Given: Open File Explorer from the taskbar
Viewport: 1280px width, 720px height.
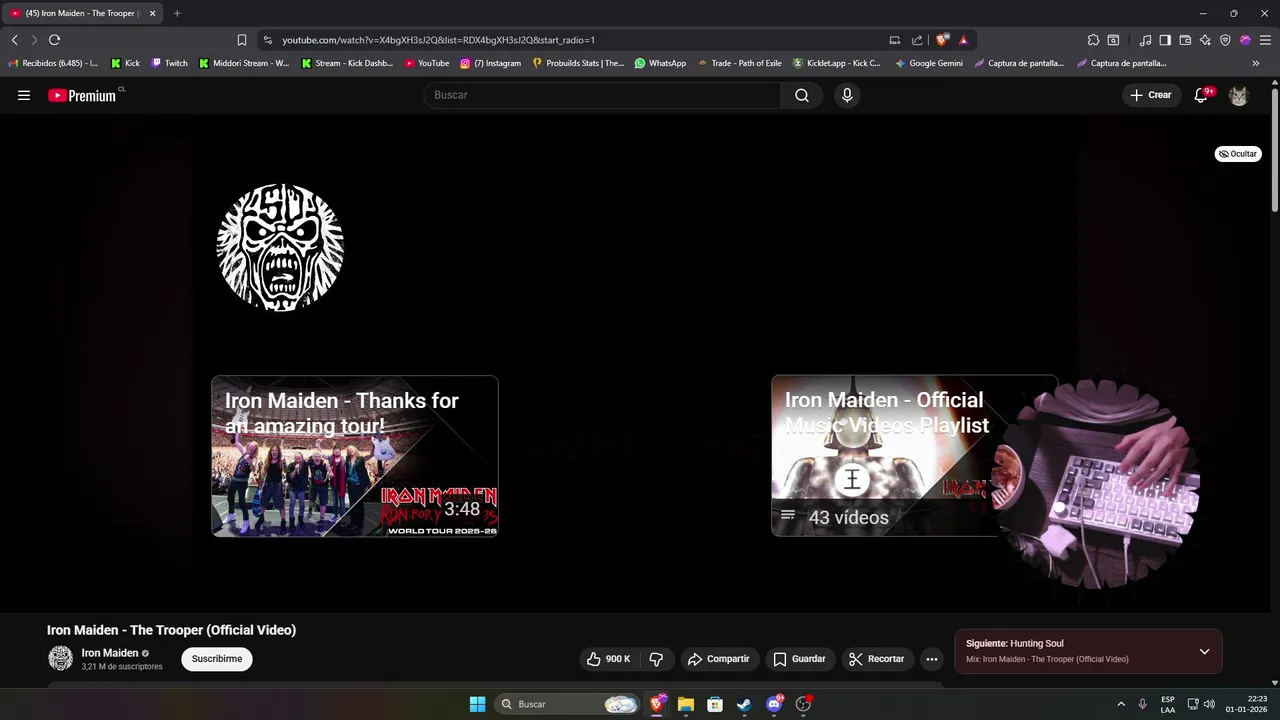Looking at the screenshot, I should (x=686, y=704).
